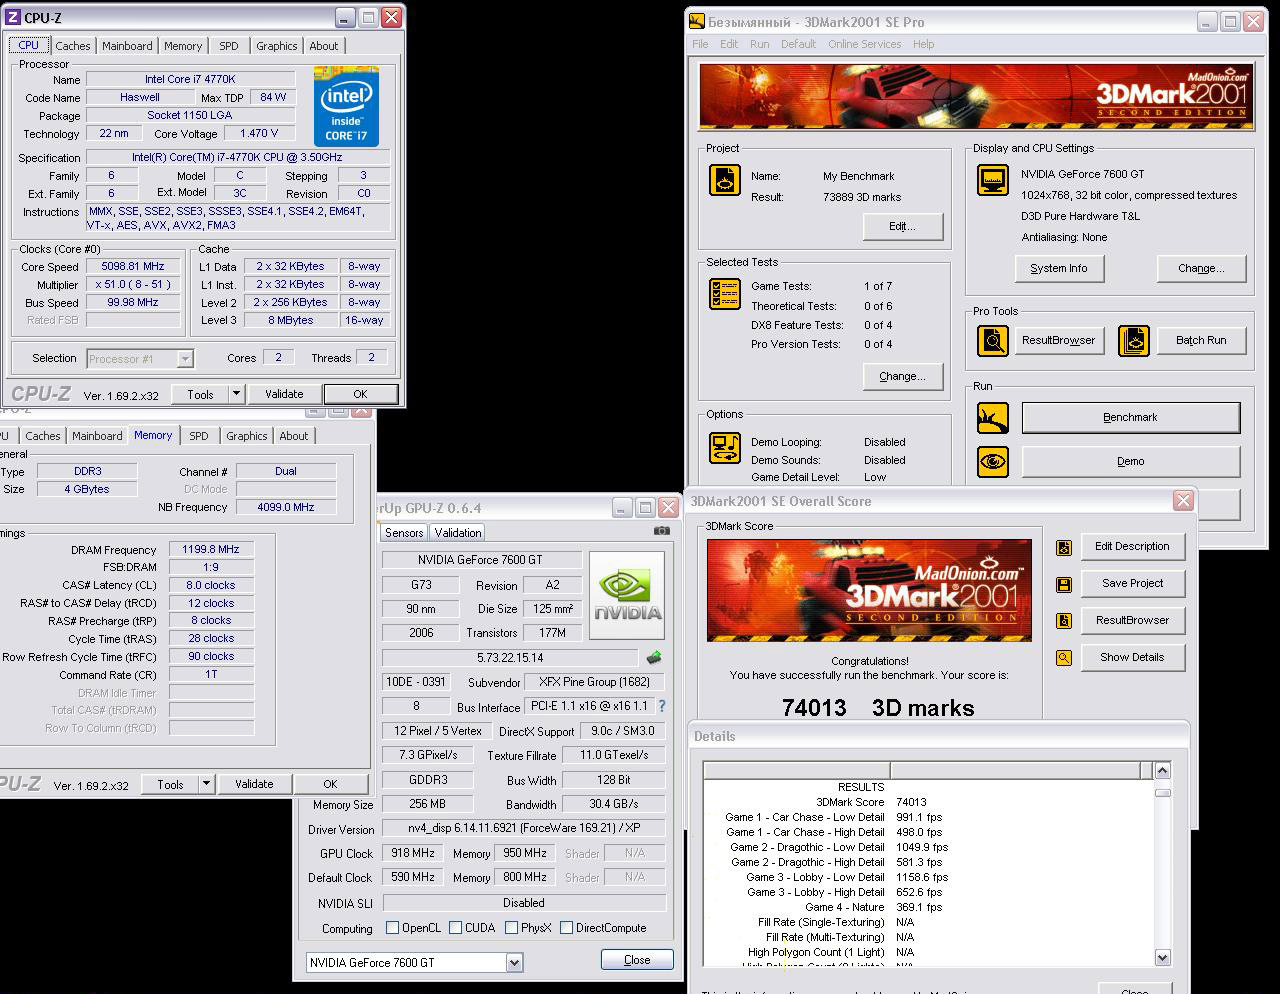Click the Display and CPU Settings monitor icon
This screenshot has height=994, width=1280.
pyautogui.click(x=993, y=181)
